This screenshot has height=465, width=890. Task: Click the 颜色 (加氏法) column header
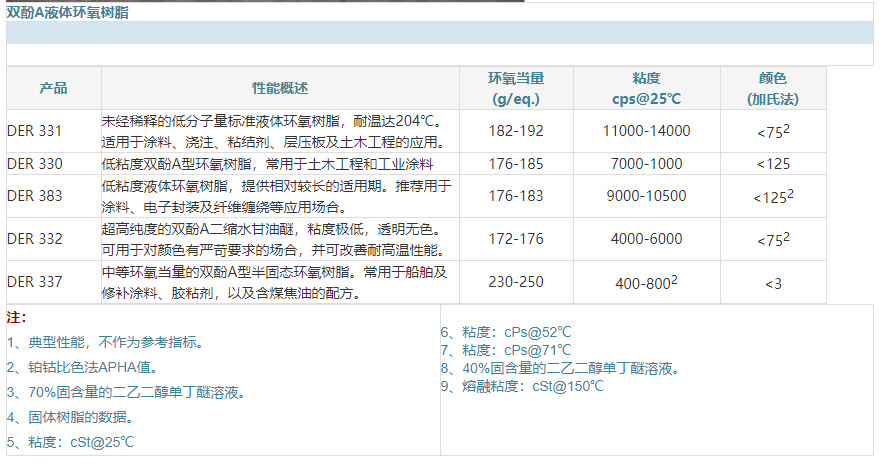(773, 88)
